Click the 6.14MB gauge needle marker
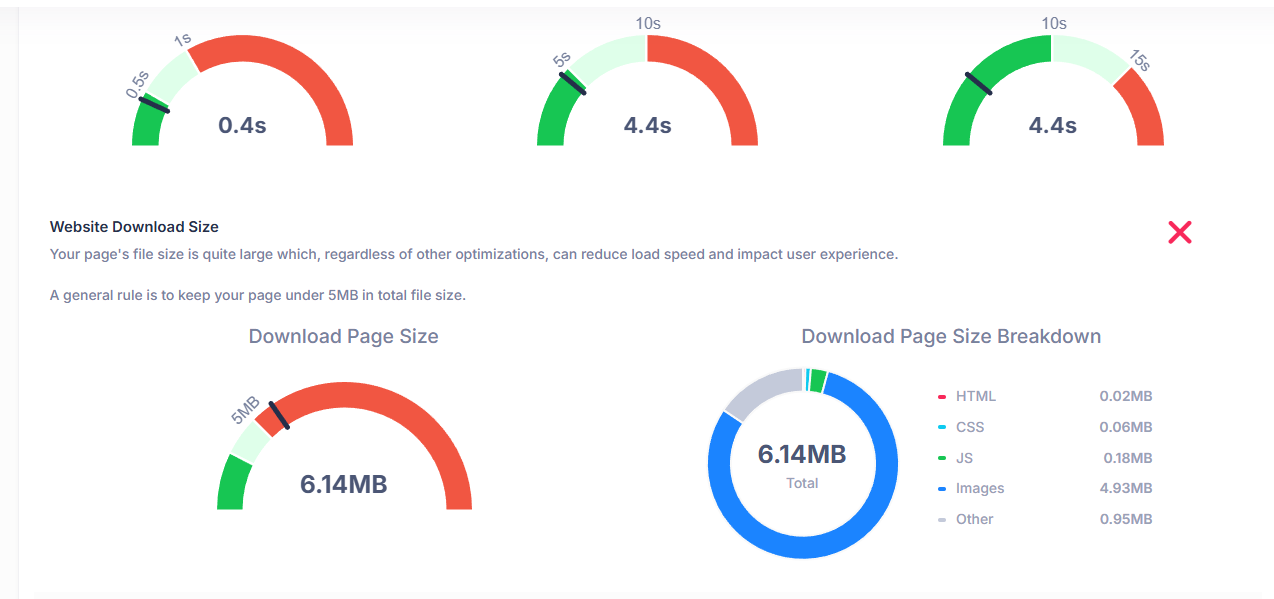Image resolution: width=1274 pixels, height=599 pixels. pyautogui.click(x=279, y=414)
